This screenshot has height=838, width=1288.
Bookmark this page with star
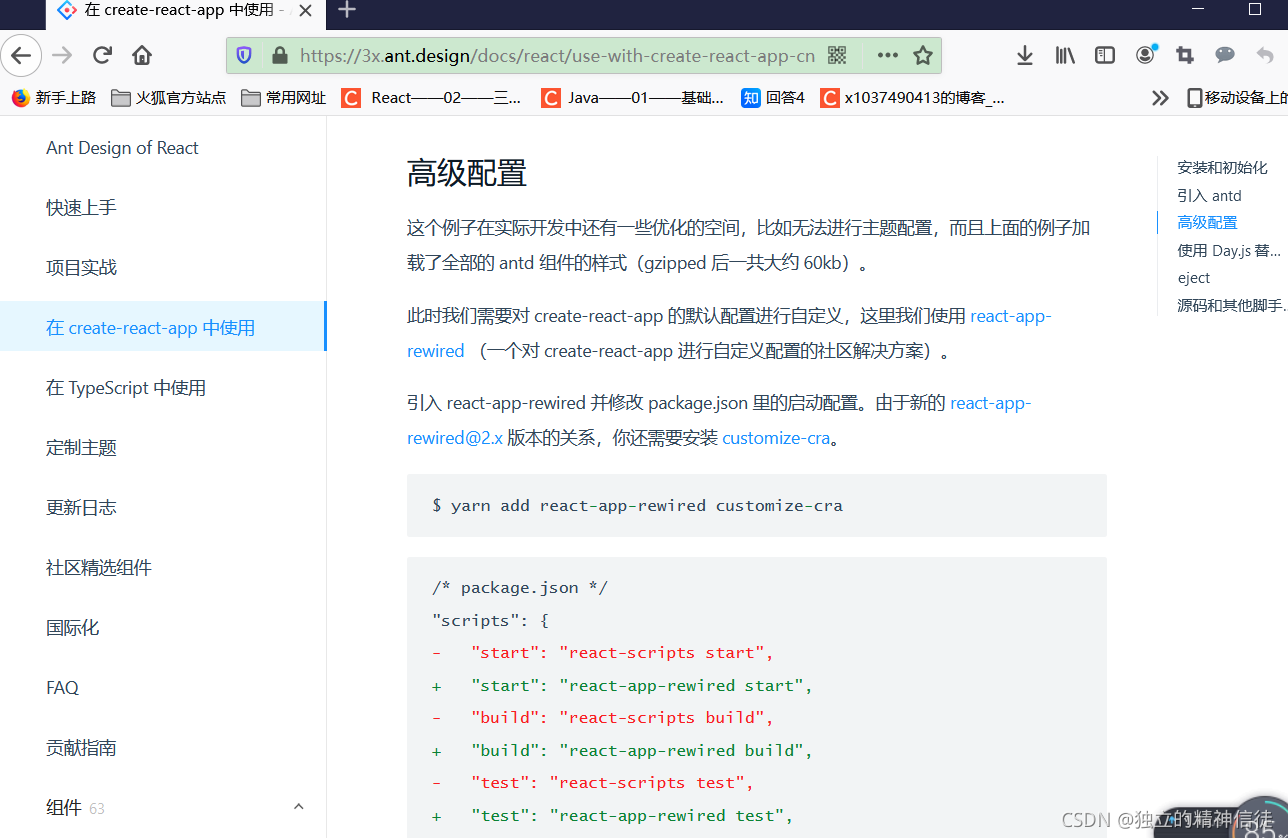922,55
